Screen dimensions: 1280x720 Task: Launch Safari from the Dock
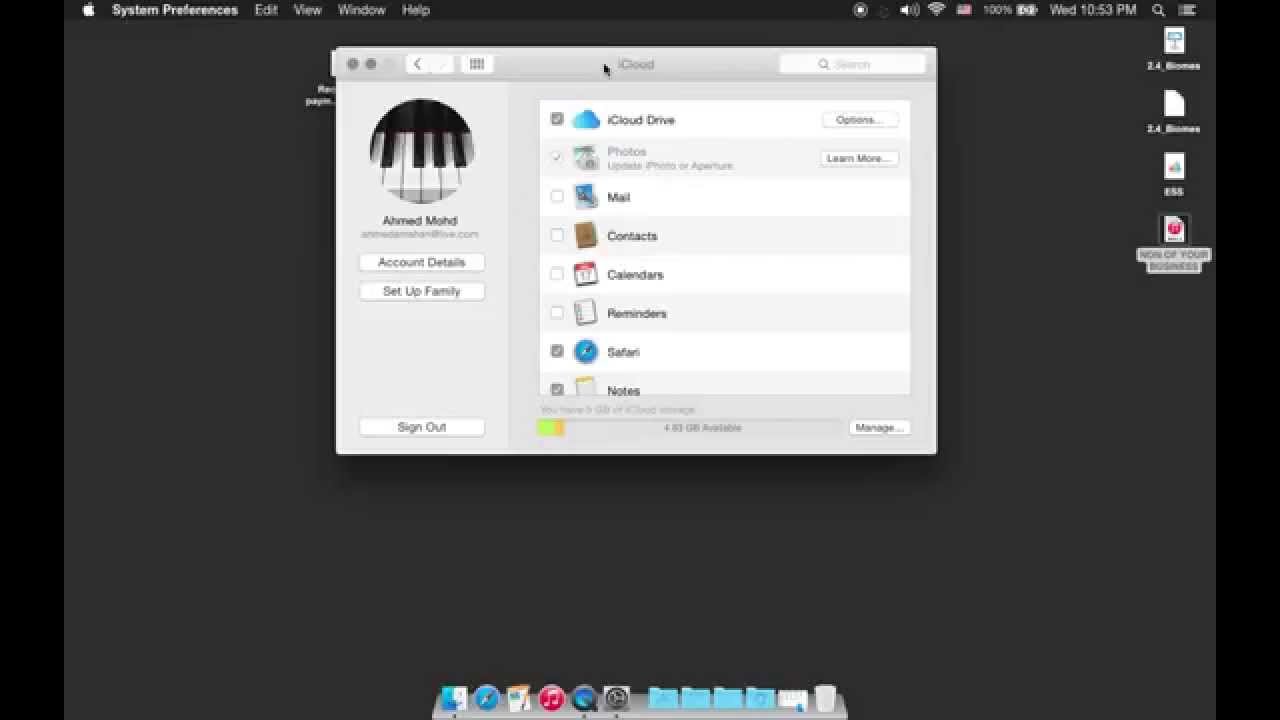(487, 698)
